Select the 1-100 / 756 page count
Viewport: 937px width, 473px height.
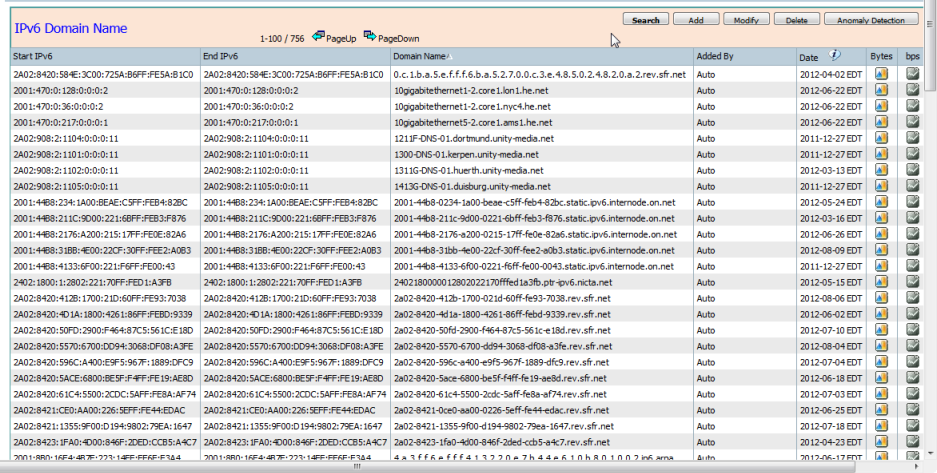tap(282, 39)
